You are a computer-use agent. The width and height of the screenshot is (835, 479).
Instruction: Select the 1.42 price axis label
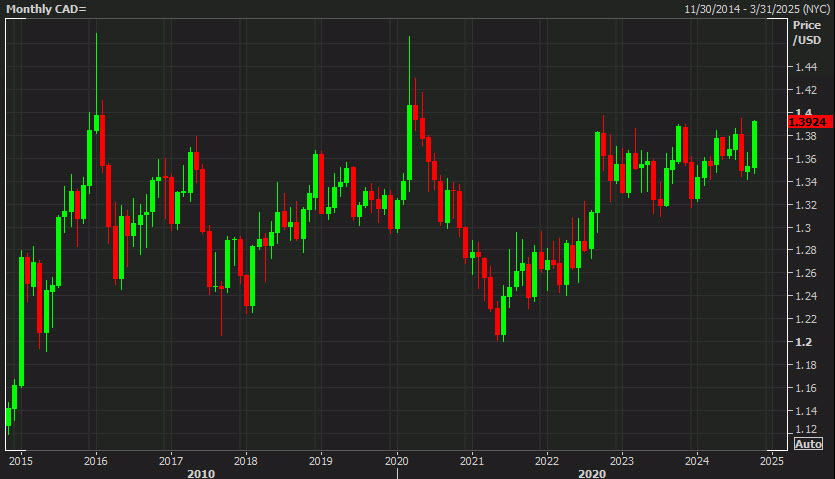(x=806, y=90)
